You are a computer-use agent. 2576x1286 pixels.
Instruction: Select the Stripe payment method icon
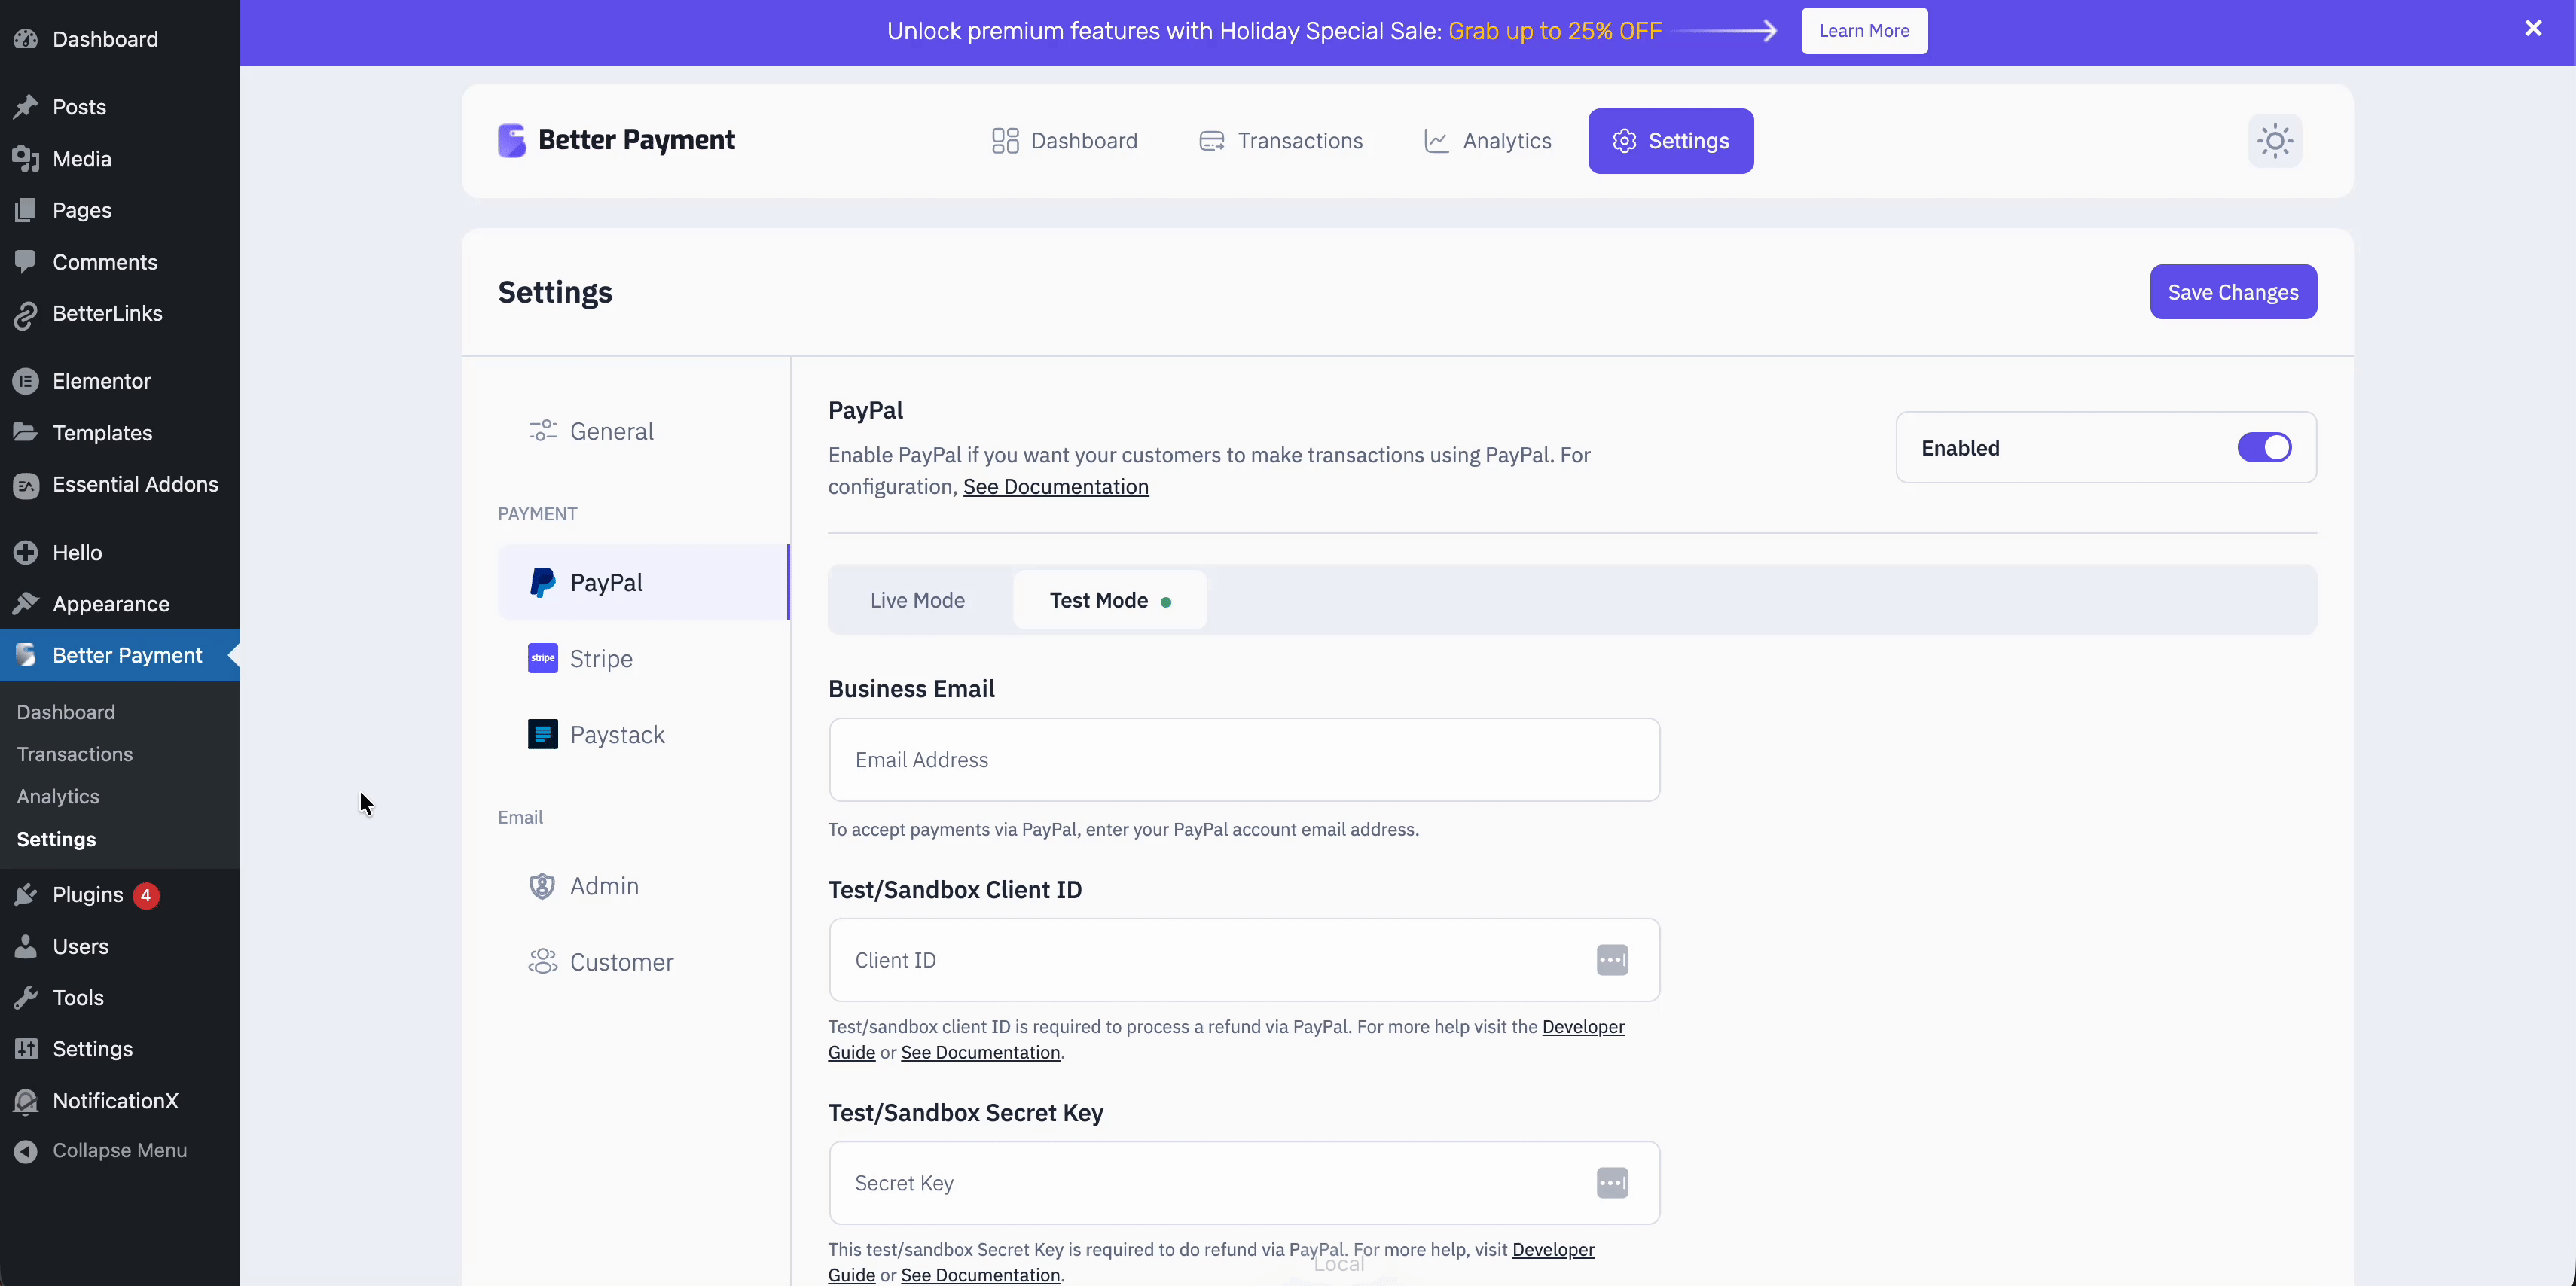click(x=543, y=658)
